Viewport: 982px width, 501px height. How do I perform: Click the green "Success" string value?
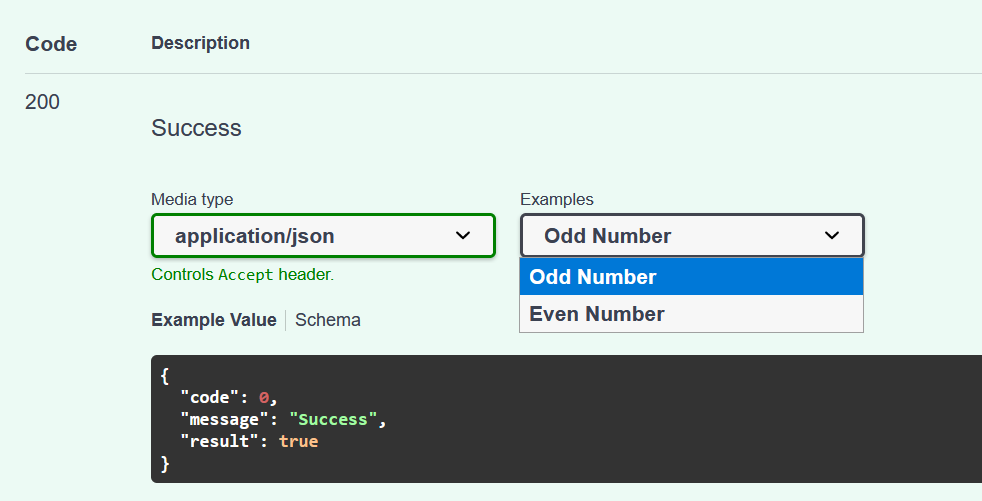point(332,419)
